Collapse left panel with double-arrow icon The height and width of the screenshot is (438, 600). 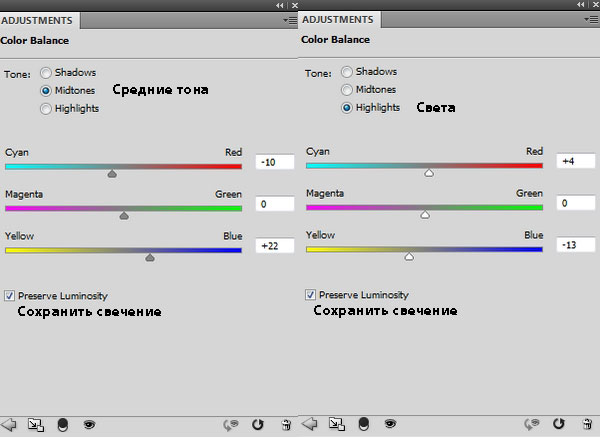coord(280,5)
